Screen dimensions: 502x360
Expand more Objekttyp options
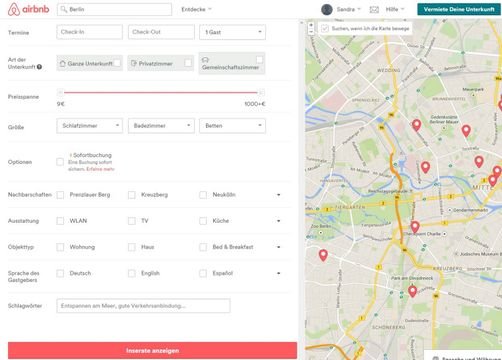pos(279,247)
